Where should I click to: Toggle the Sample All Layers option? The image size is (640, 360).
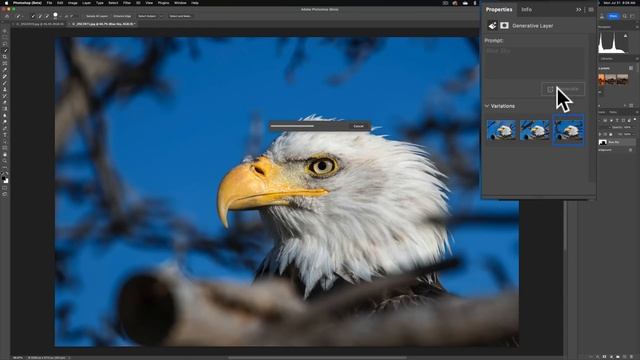pyautogui.click(x=97, y=16)
